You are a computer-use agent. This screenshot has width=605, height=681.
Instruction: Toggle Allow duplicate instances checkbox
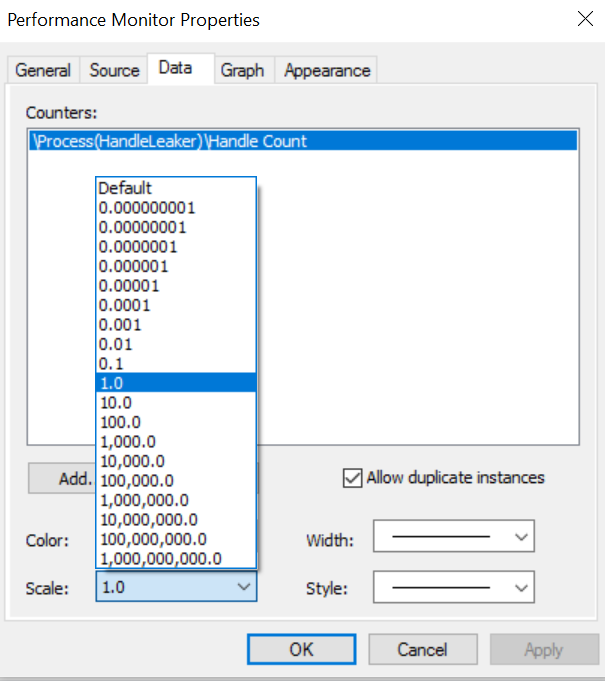[352, 478]
